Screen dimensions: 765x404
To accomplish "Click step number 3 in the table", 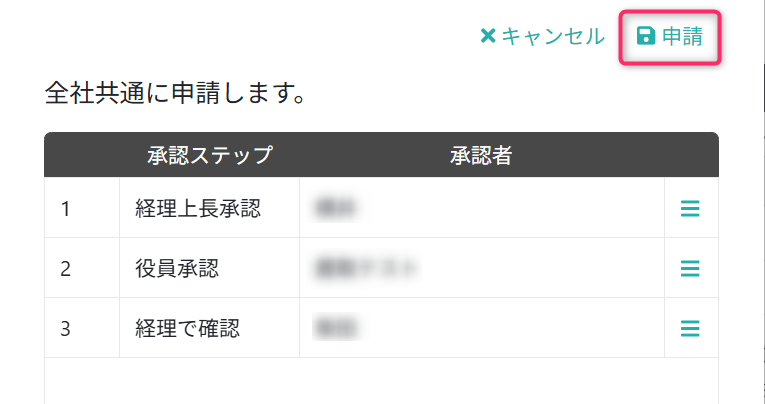I will [66, 328].
